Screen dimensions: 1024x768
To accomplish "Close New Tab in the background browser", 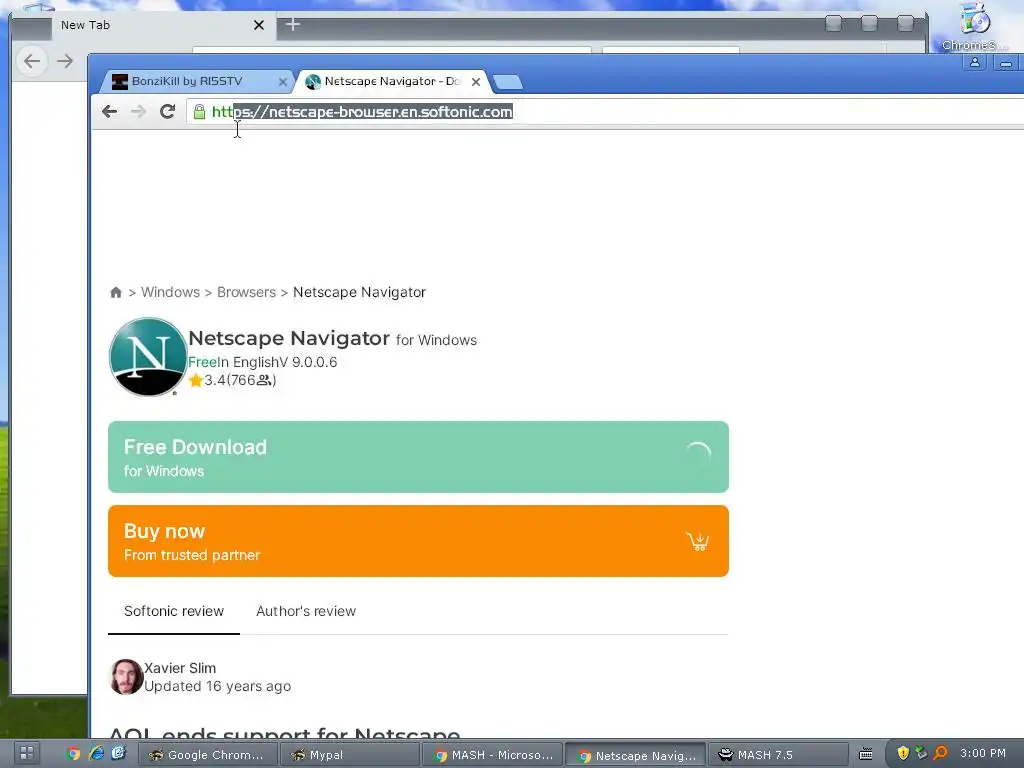I will [x=259, y=25].
